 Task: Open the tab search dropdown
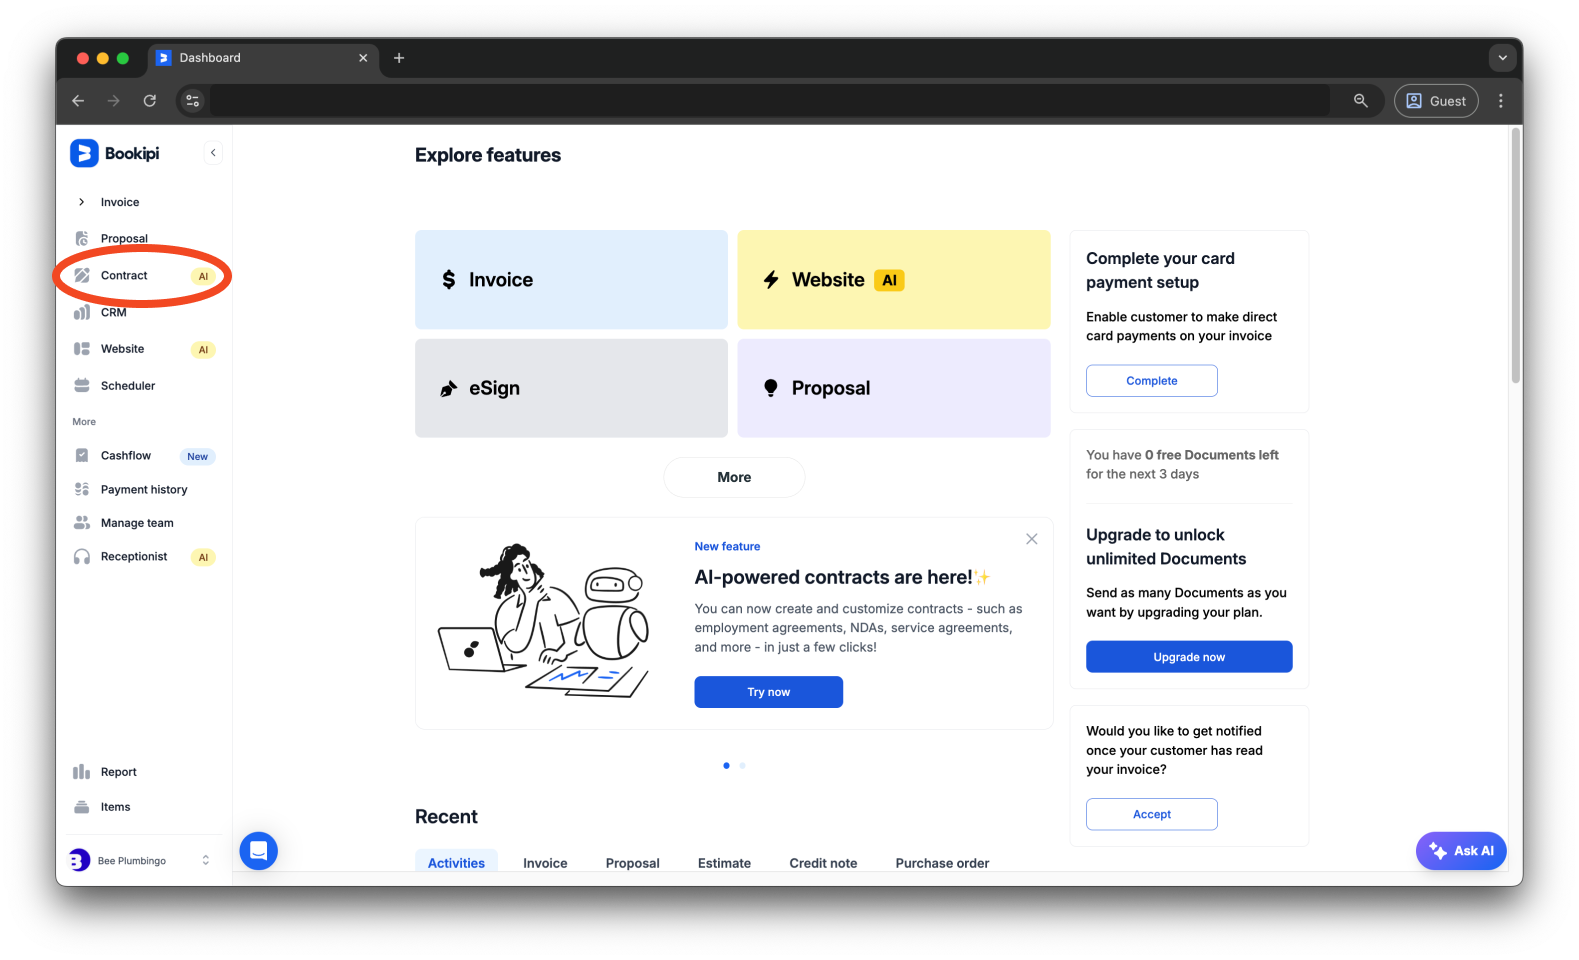coord(1502,58)
